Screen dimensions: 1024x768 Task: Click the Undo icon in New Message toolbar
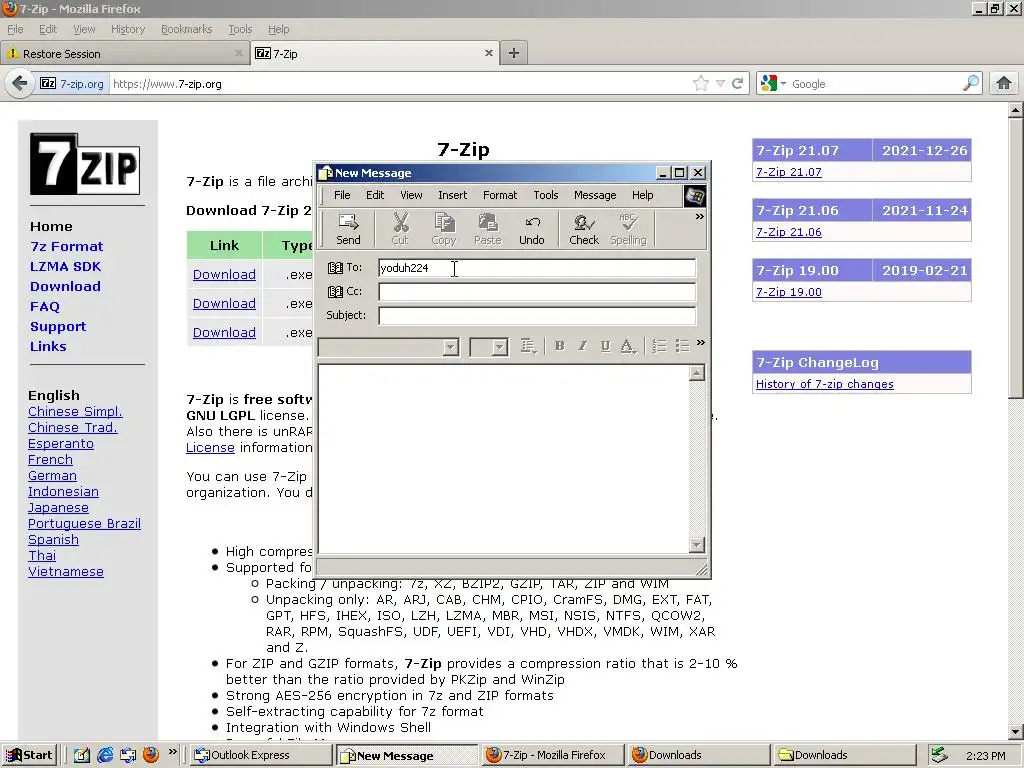click(x=532, y=229)
